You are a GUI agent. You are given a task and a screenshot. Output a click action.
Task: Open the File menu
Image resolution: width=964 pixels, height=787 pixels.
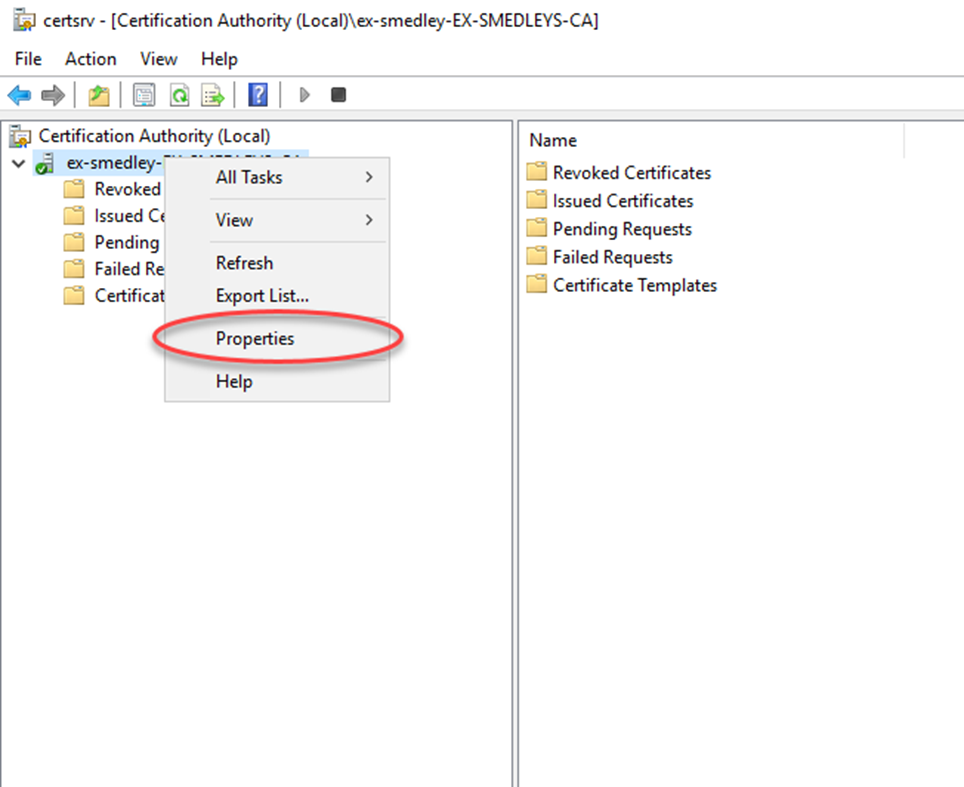(x=28, y=59)
